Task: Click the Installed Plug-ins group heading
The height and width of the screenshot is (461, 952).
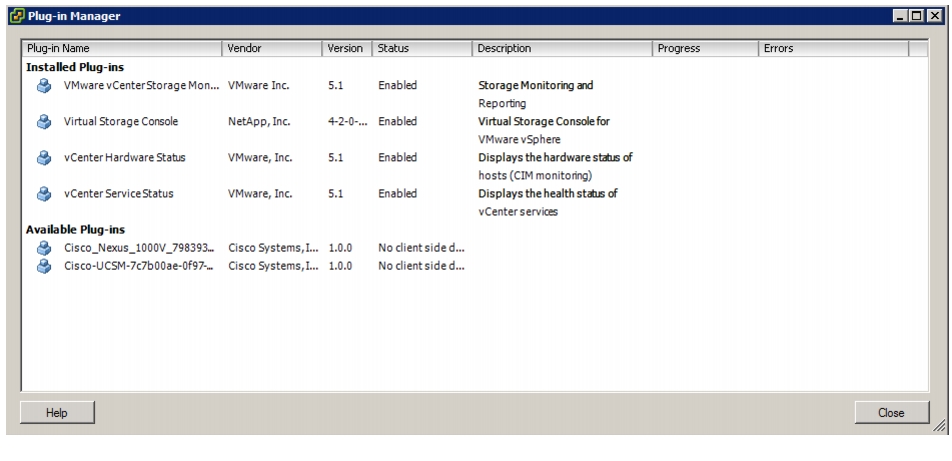Action: coord(75,67)
